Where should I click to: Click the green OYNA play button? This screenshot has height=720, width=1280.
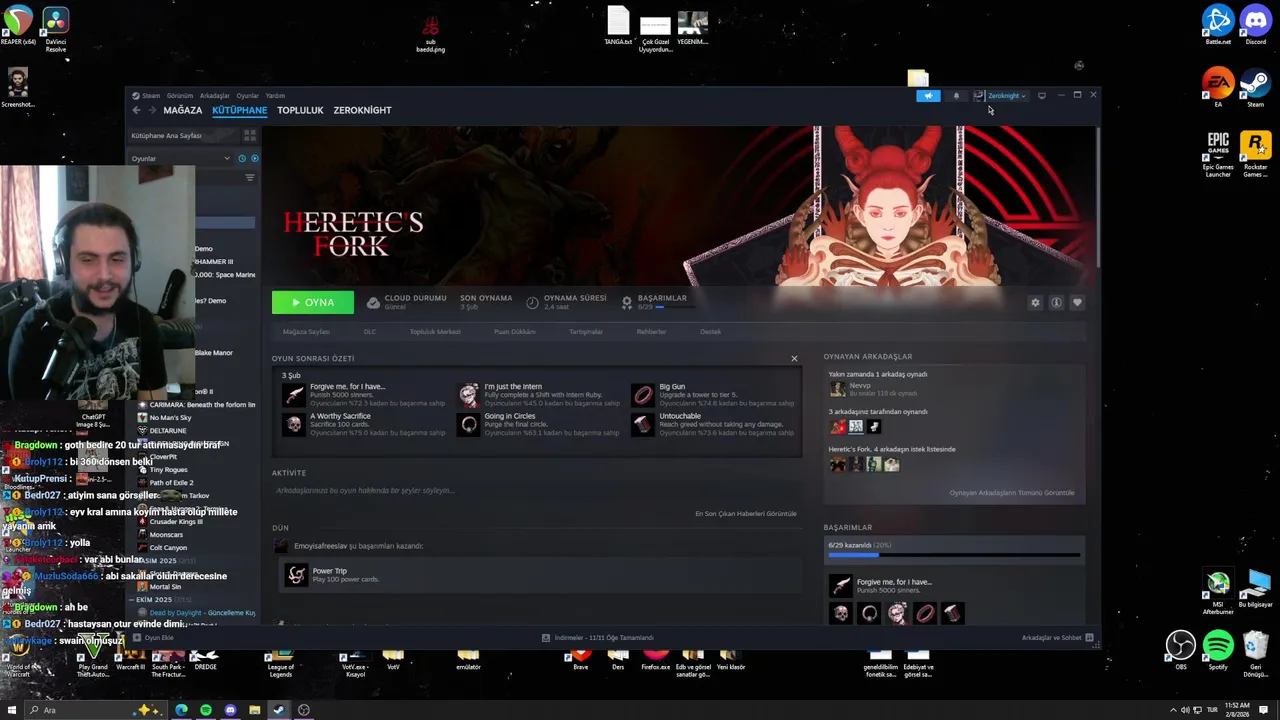tap(313, 302)
